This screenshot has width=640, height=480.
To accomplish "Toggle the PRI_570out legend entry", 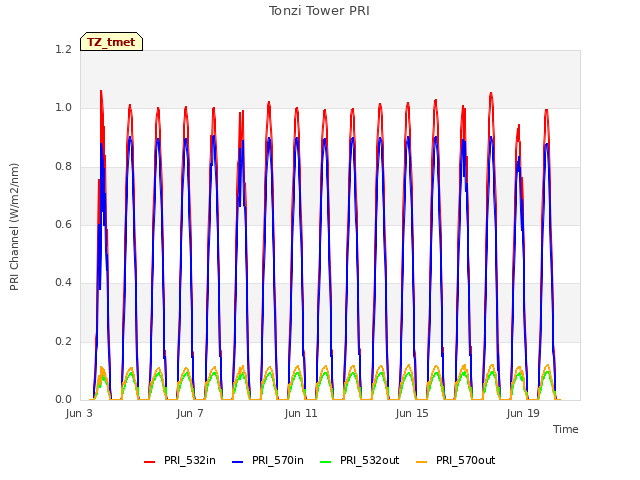I will 455,461.
